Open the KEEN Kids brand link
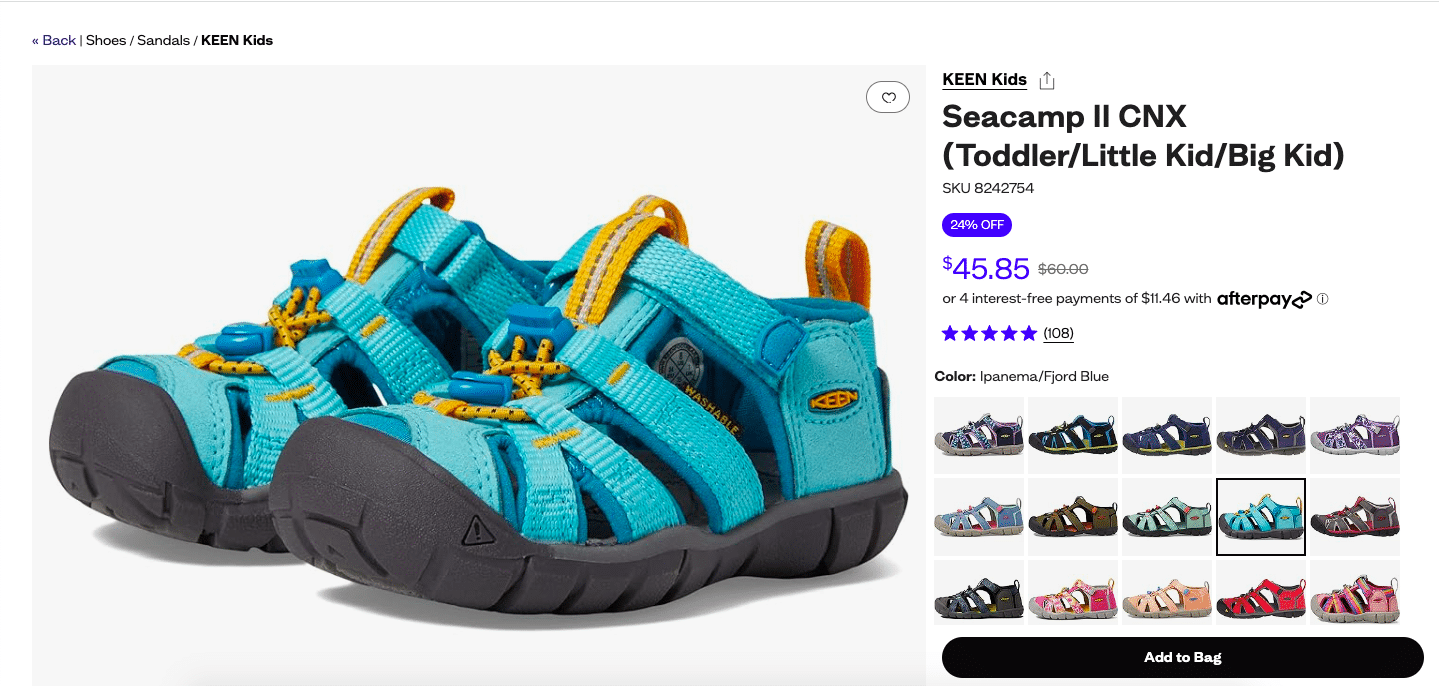This screenshot has width=1439, height=686. click(x=984, y=79)
